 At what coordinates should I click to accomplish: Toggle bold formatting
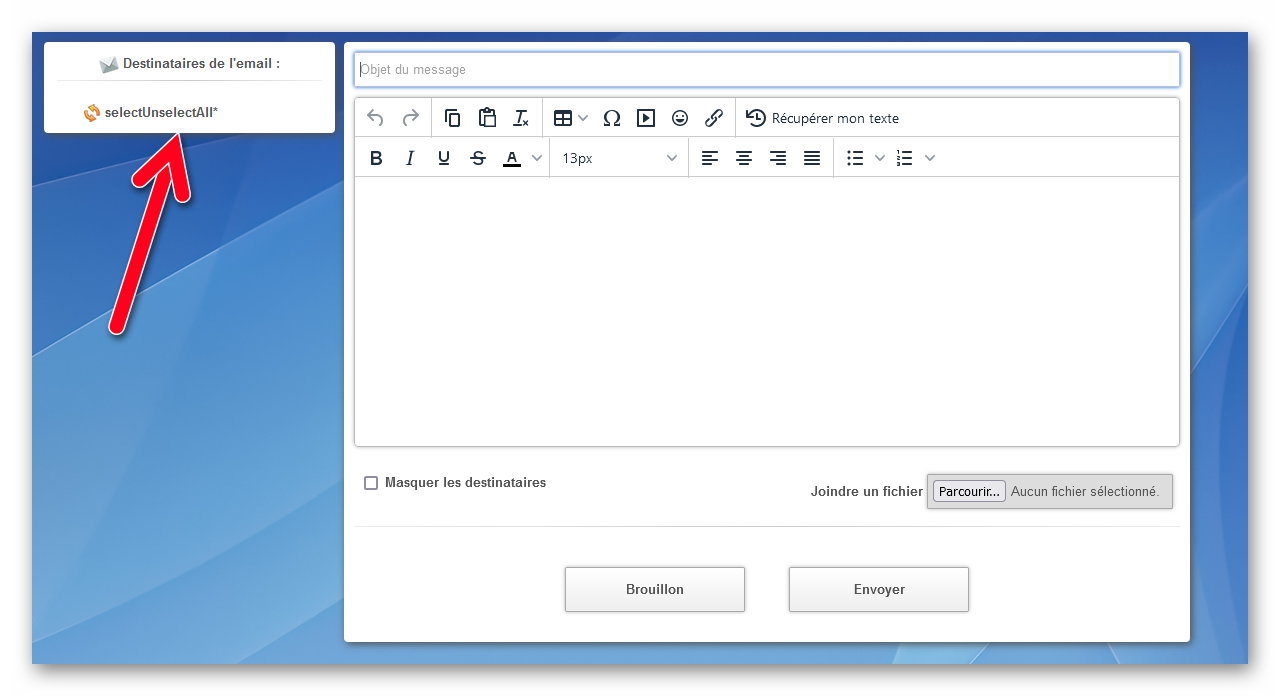coord(376,158)
